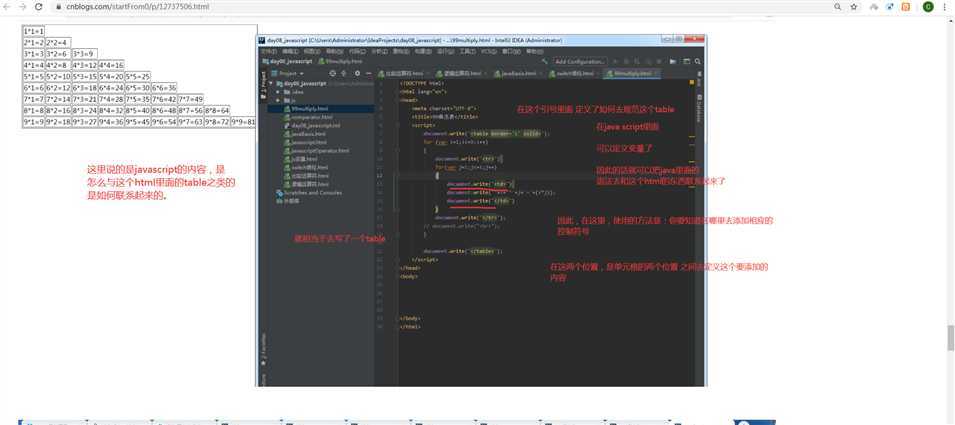Expand the js folder in project tree
This screenshot has width=955, height=425.
point(278,100)
